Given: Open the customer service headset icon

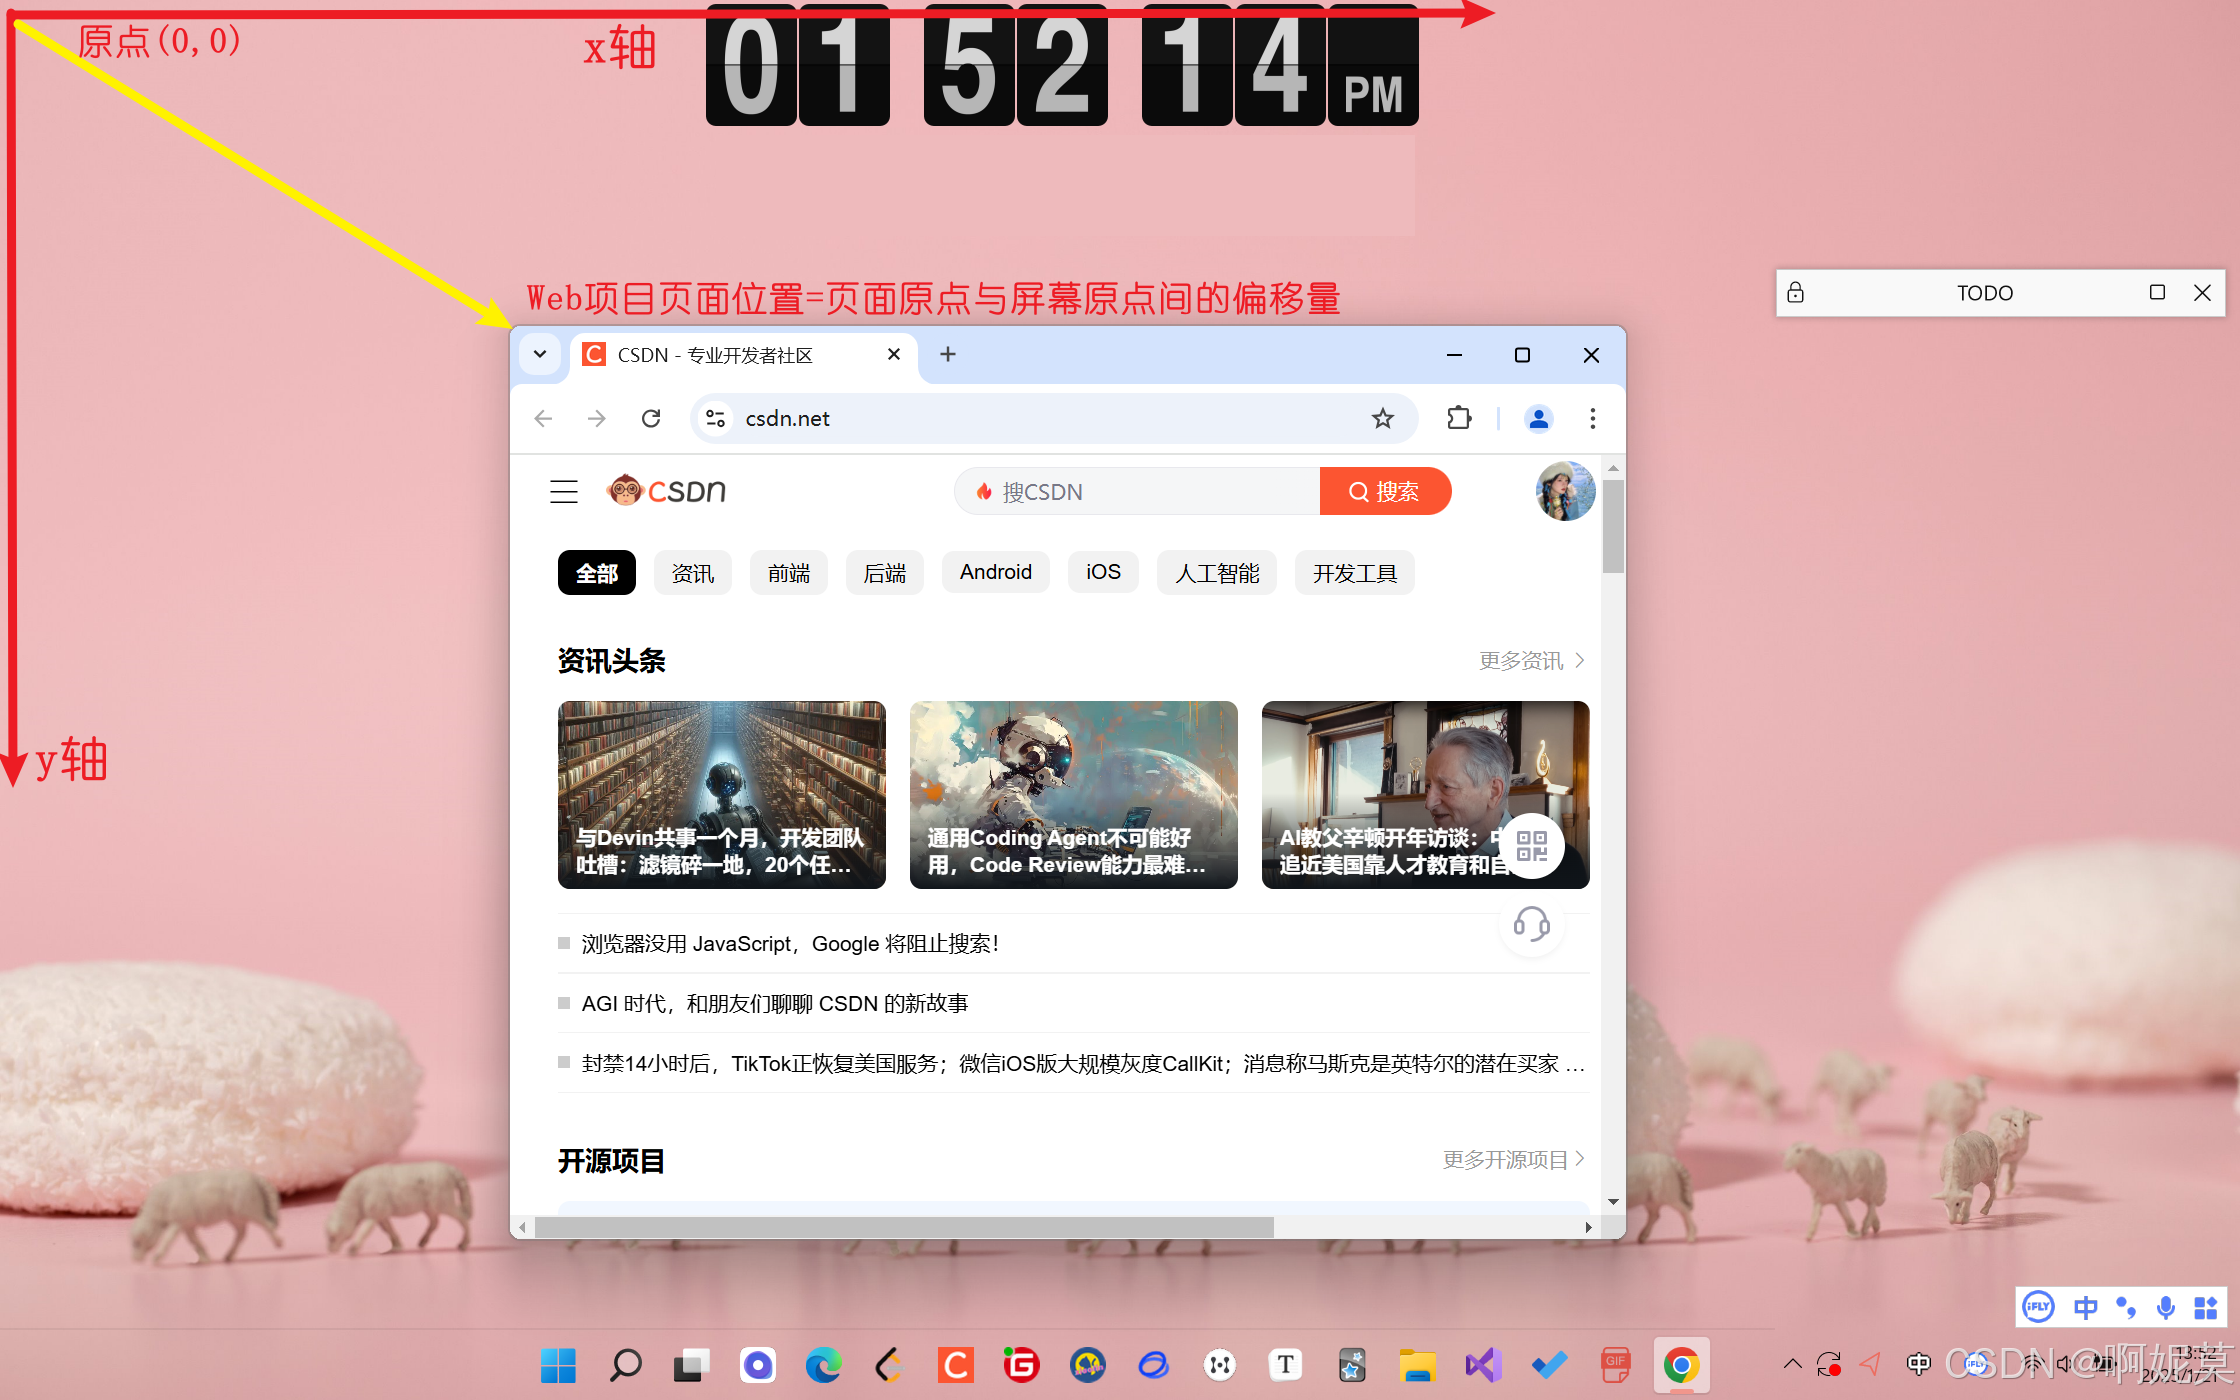Looking at the screenshot, I should pos(1531,924).
